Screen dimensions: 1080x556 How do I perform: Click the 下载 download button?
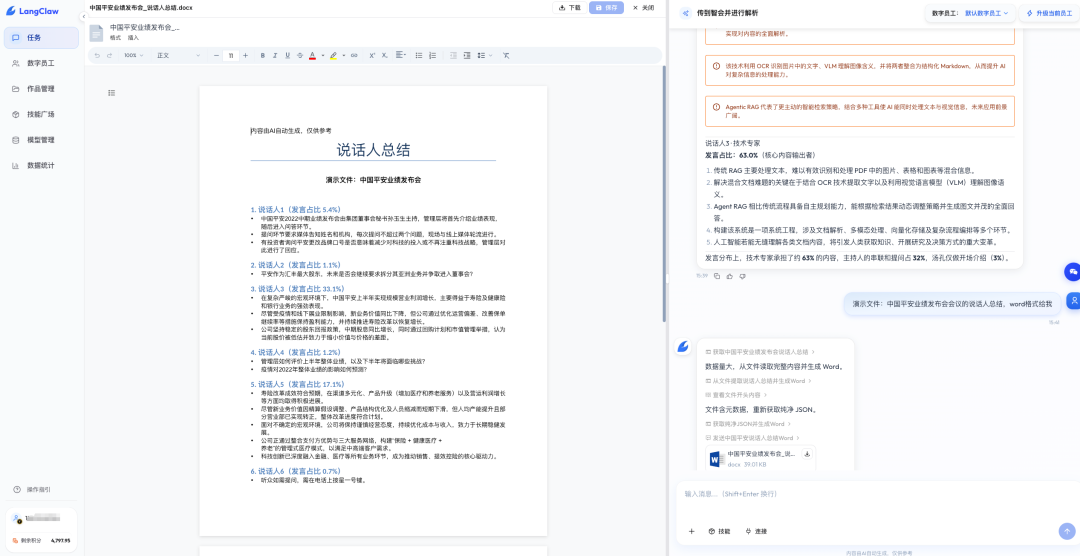click(569, 8)
